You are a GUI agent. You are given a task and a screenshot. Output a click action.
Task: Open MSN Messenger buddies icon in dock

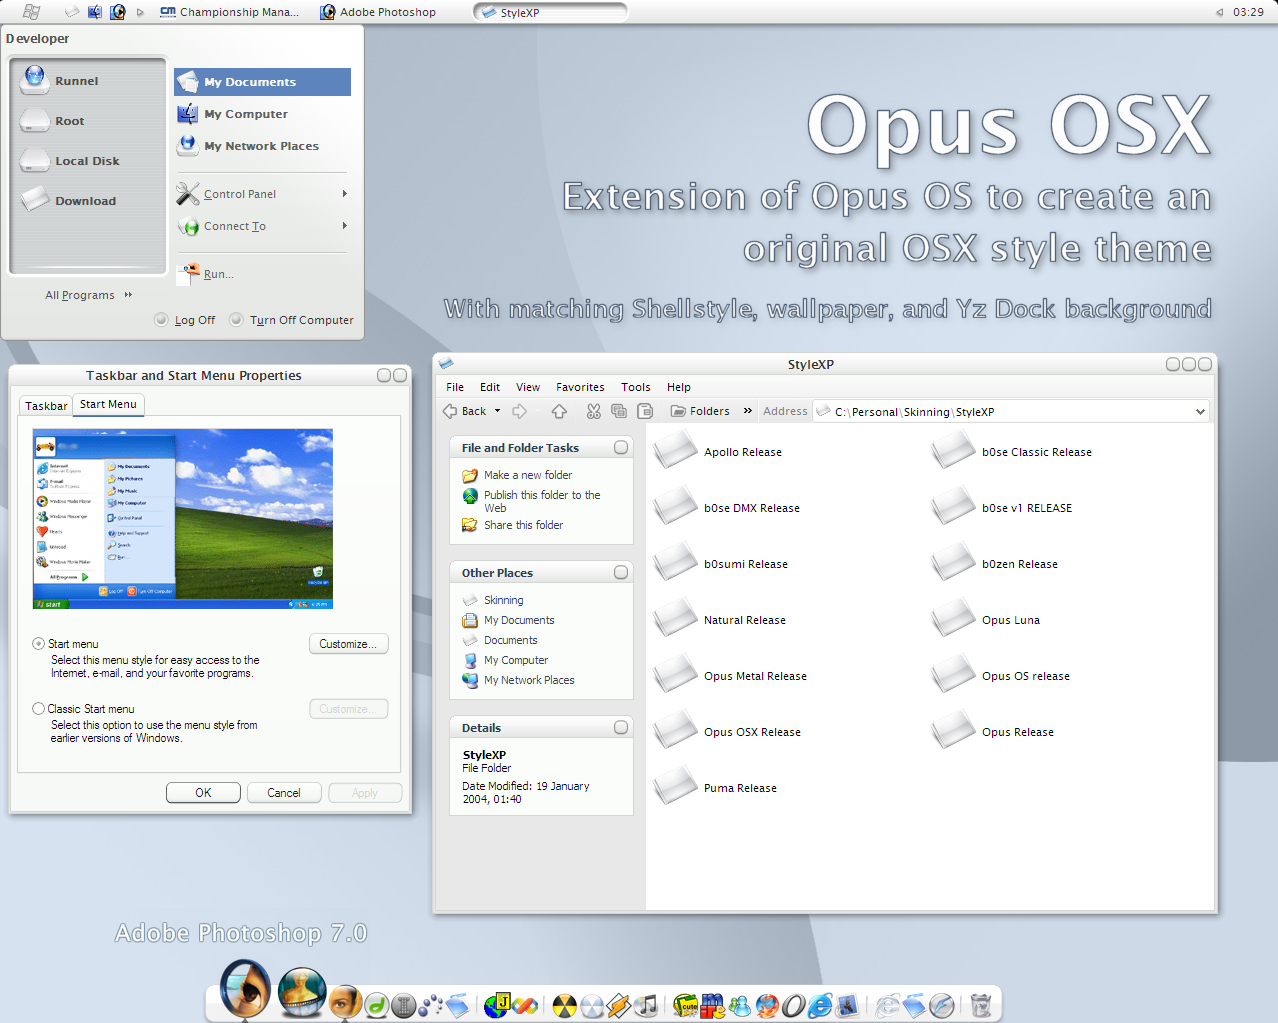740,1005
